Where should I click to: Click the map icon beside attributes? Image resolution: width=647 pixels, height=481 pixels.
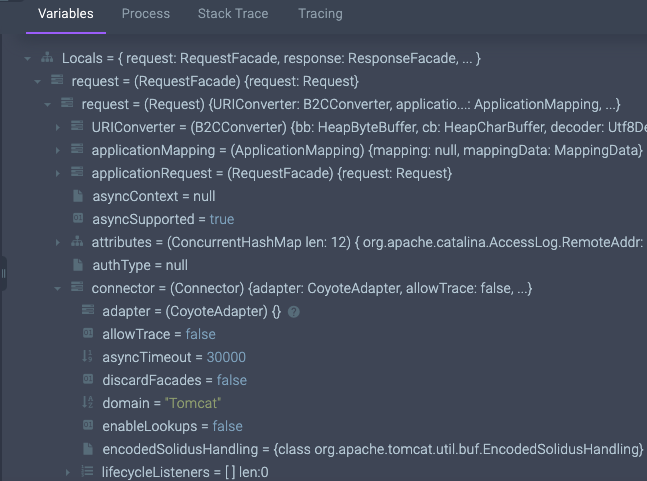[x=77, y=242]
